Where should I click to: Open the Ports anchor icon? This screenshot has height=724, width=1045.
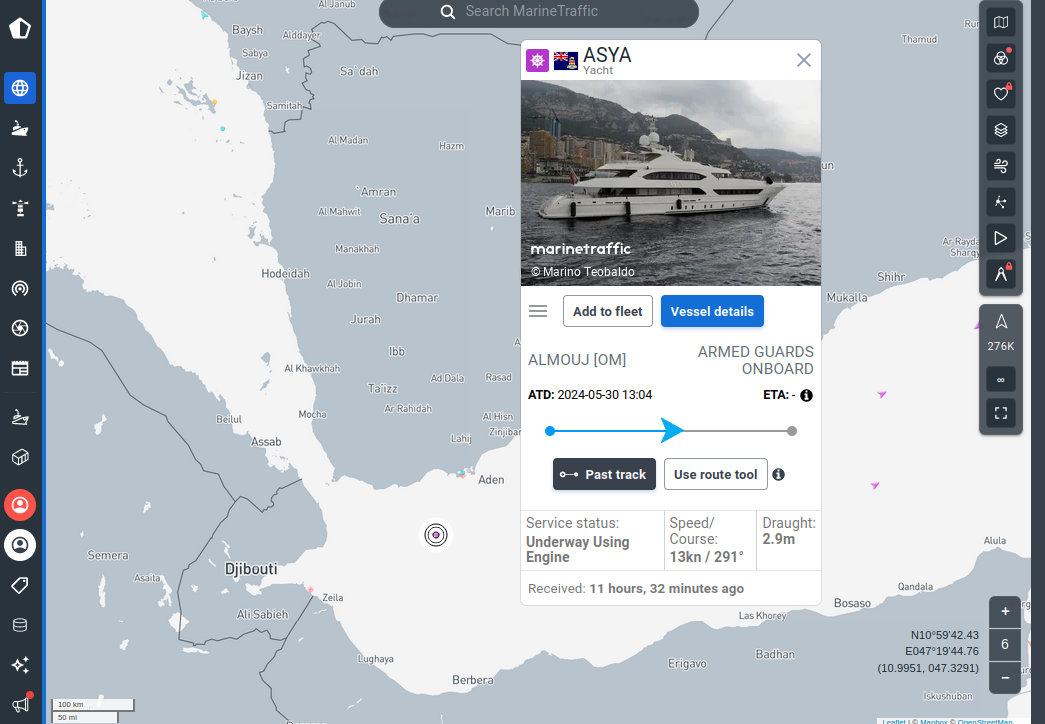20,168
